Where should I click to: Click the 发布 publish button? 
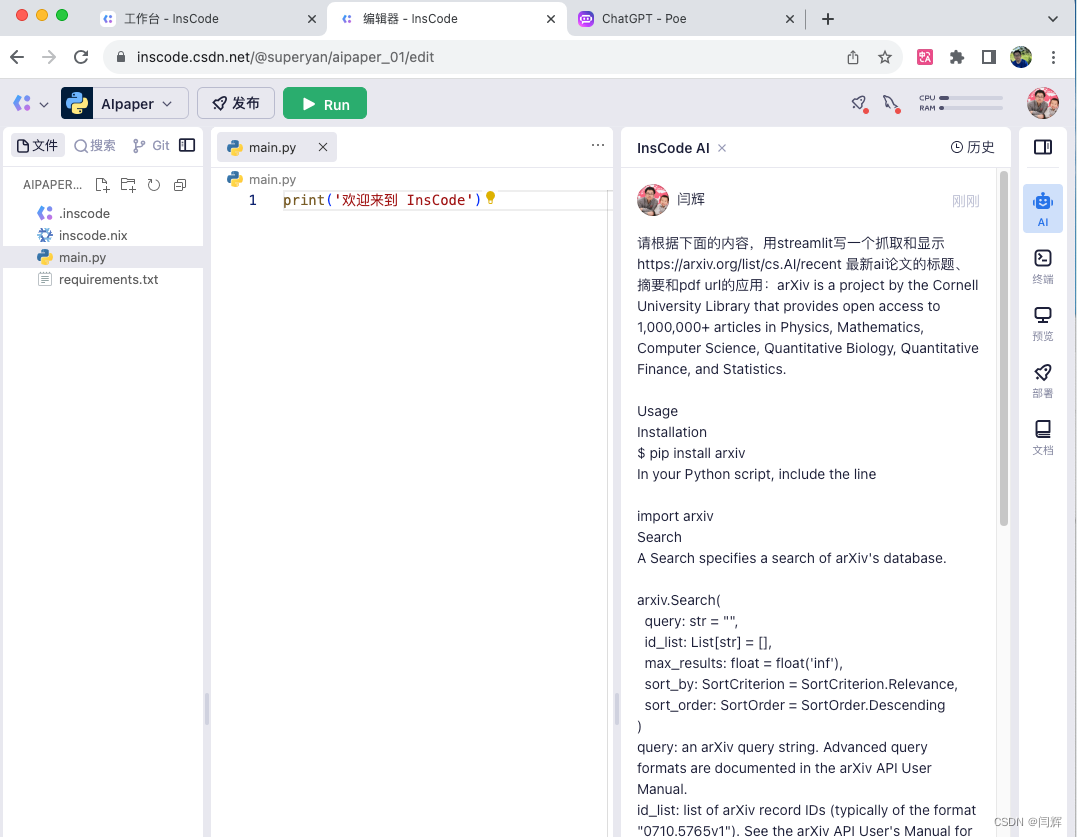(236, 104)
